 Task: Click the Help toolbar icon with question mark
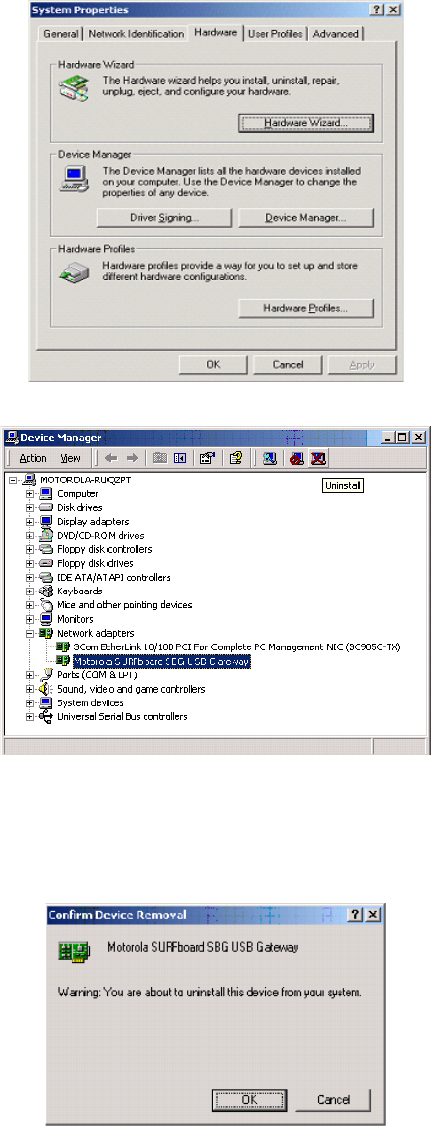[235, 457]
